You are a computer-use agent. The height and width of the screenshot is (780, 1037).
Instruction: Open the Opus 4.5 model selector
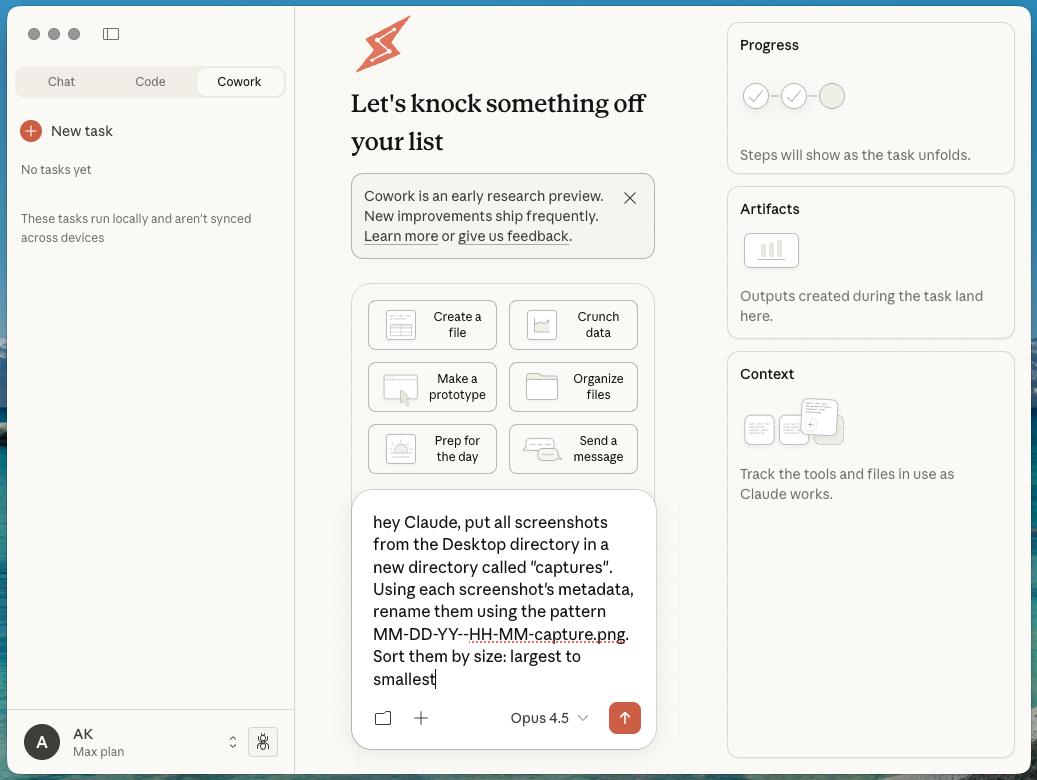coord(548,718)
